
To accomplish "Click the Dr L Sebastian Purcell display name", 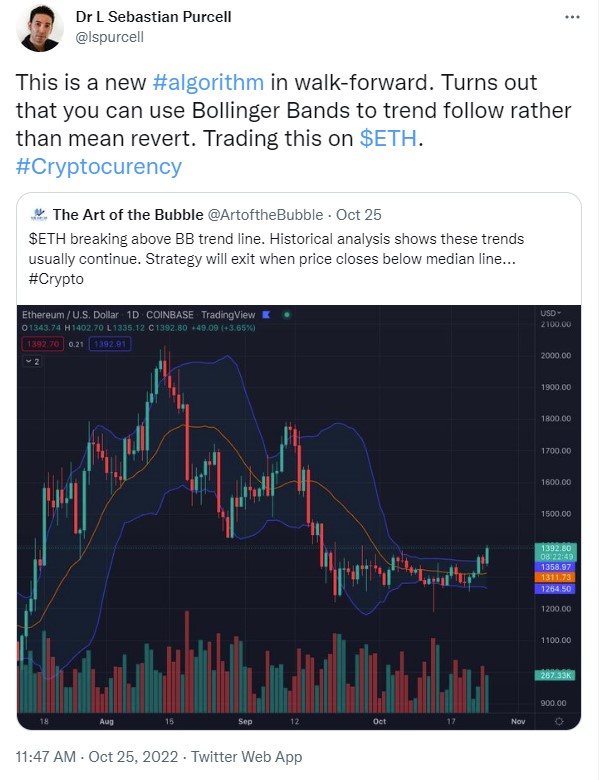I will [153, 17].
